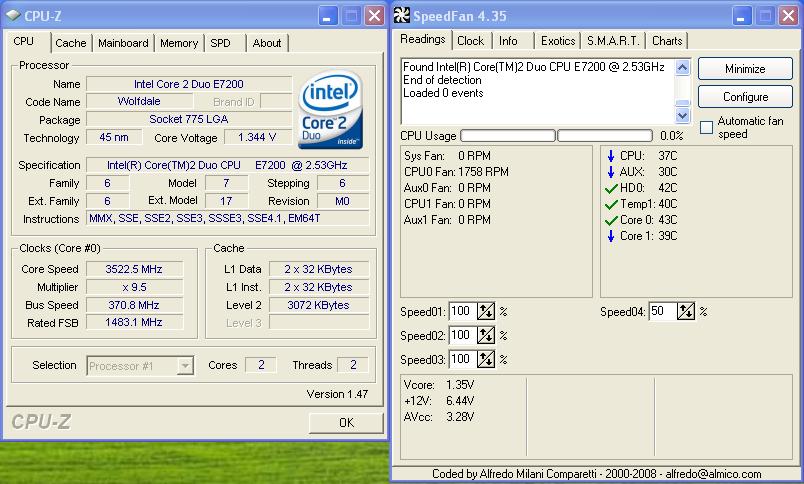The image size is (804, 484).
Task: Click the Intel Core 2 Duo logo
Action: click(330, 108)
